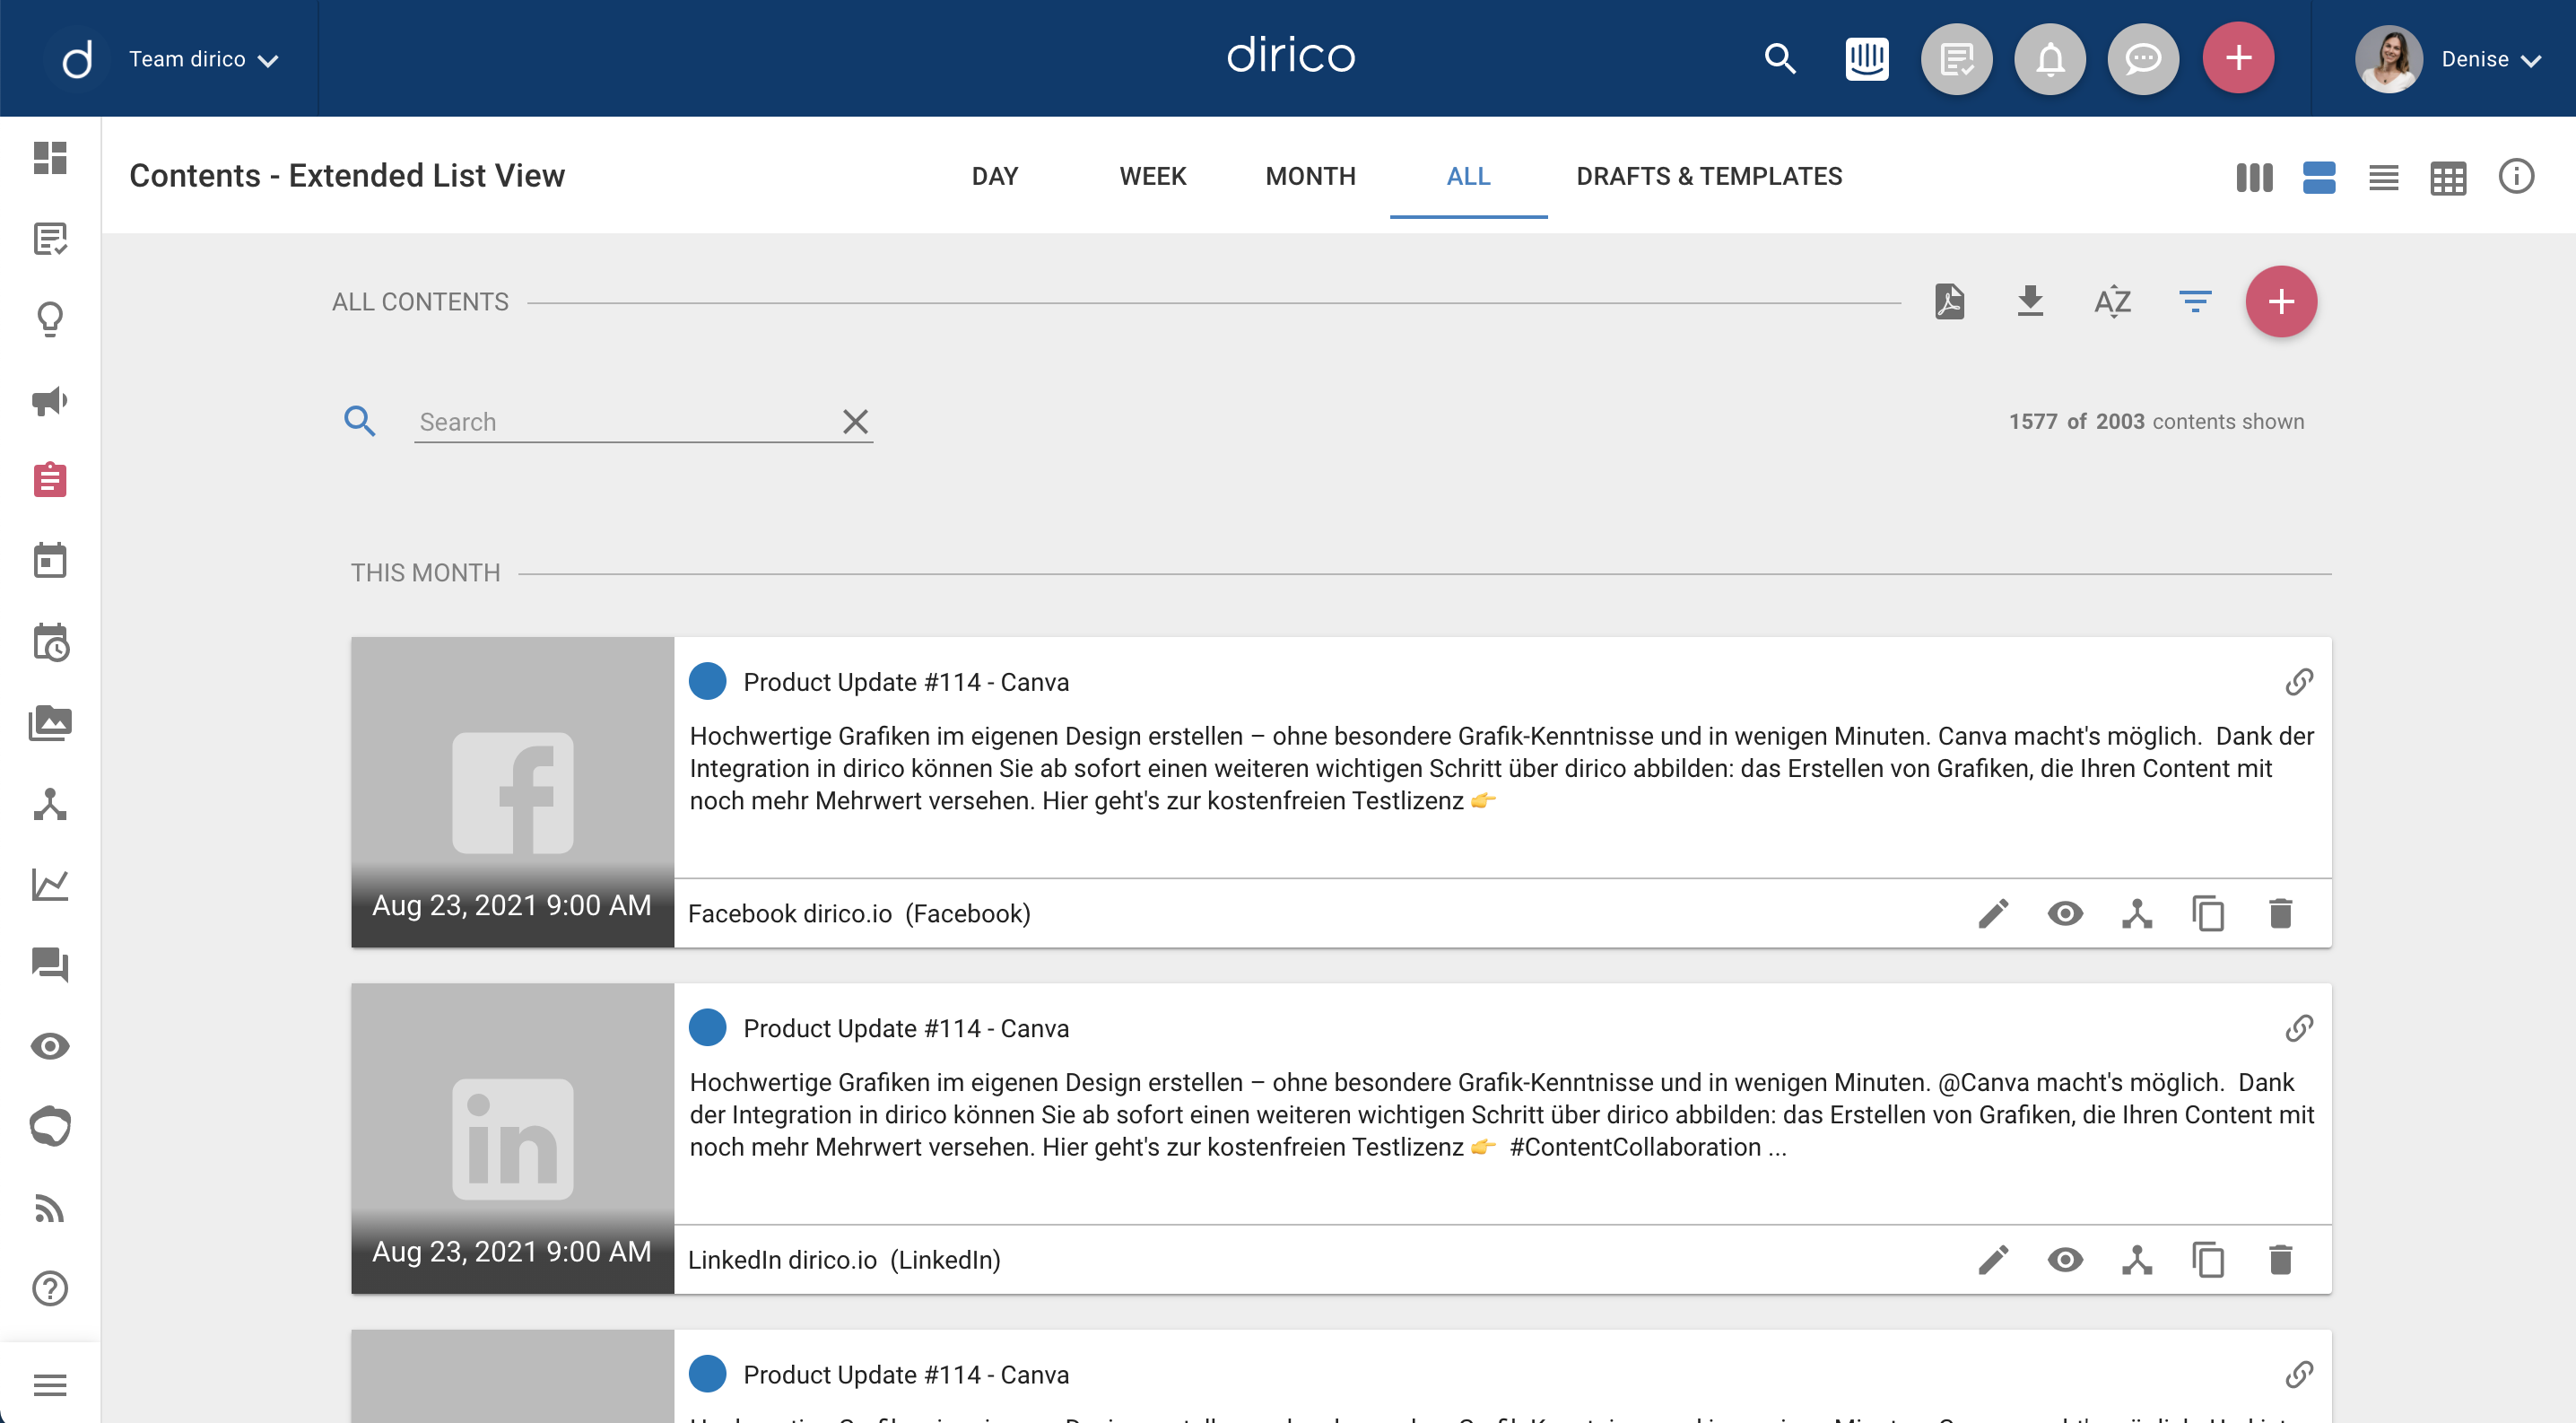Copy the link of the LinkedIn post
2576x1423 pixels.
point(2301,1027)
